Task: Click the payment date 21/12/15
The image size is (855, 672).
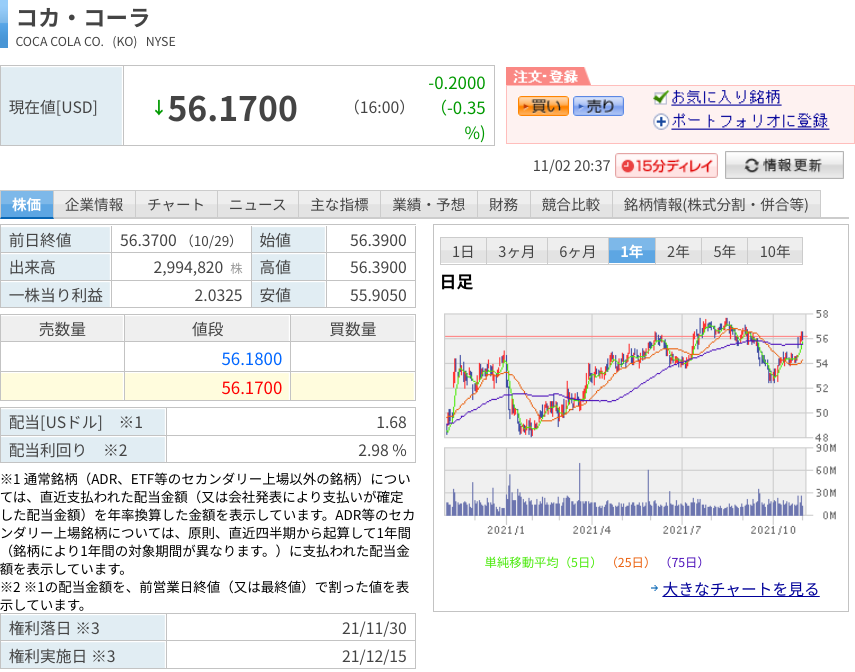Action: click(x=374, y=656)
